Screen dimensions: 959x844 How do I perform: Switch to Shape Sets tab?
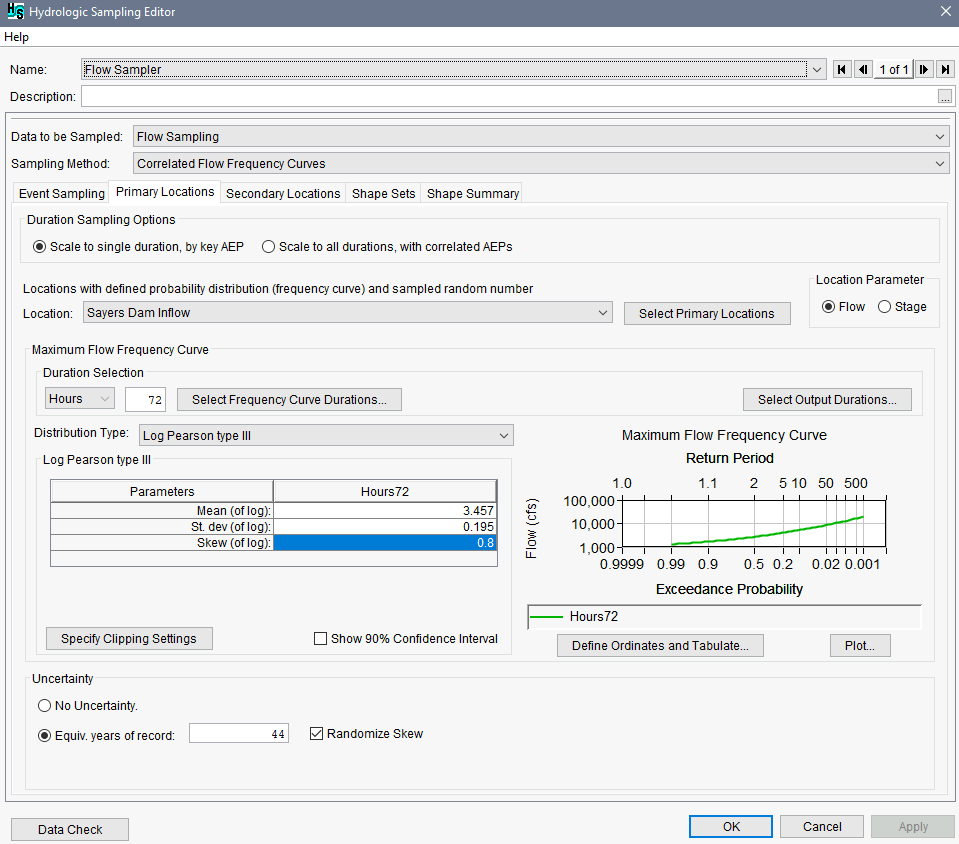pyautogui.click(x=383, y=193)
